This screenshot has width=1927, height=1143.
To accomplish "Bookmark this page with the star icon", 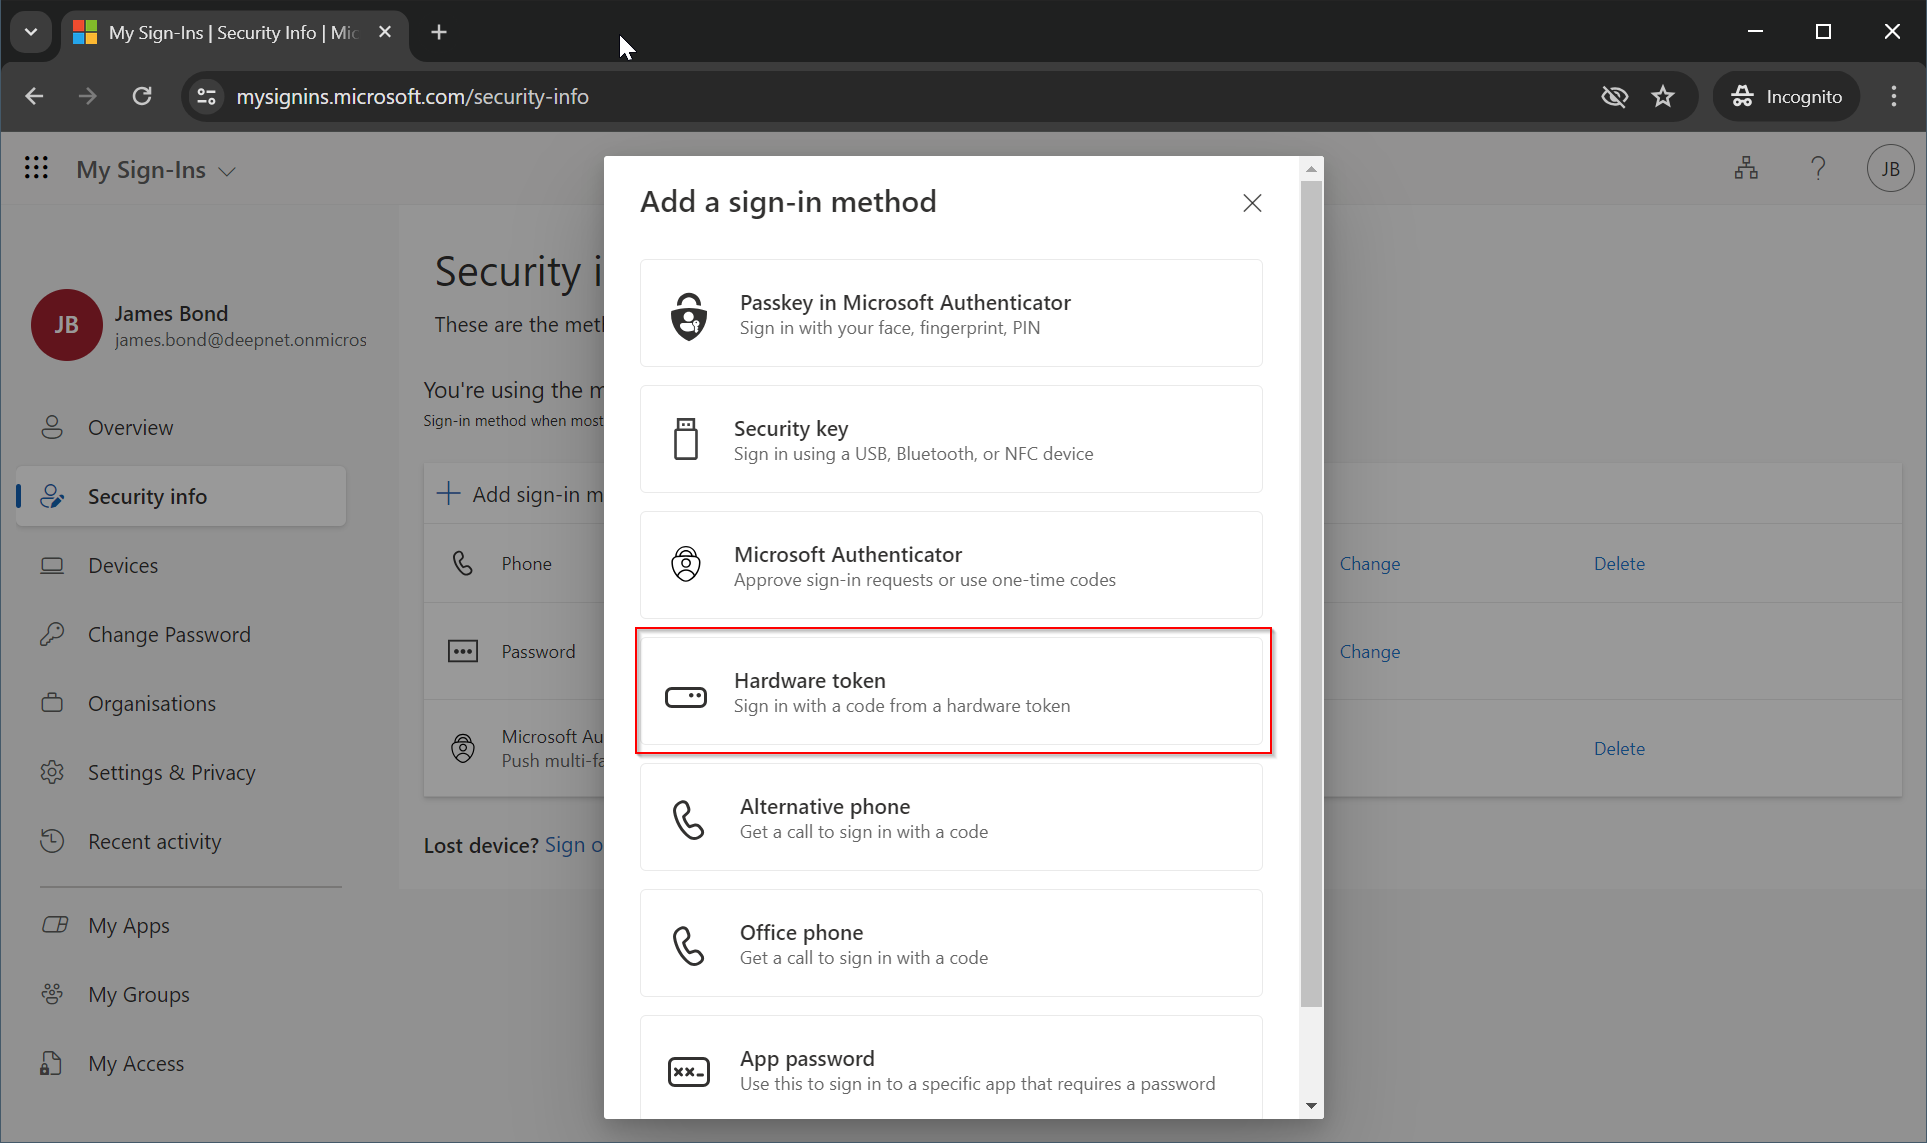I will [1663, 96].
